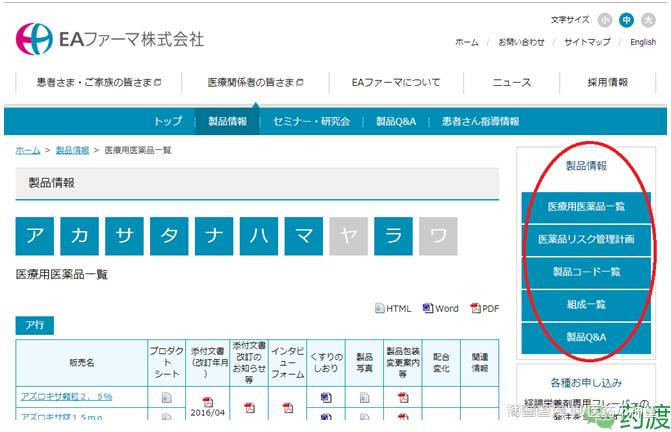Click the 販売名 column header

82,363
